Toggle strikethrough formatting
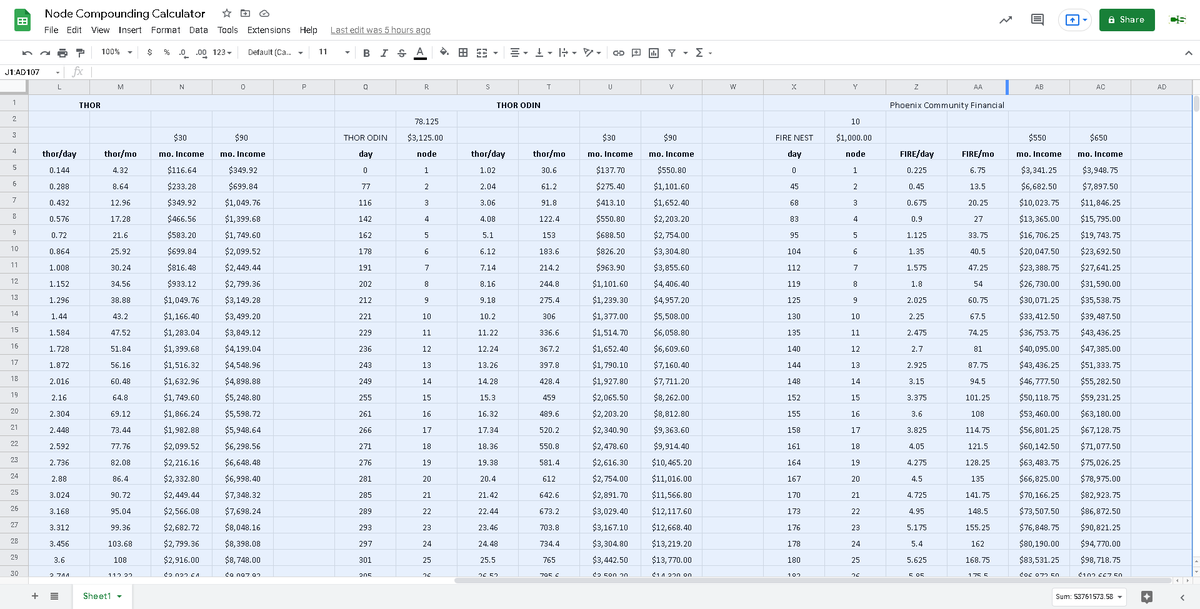 click(402, 52)
